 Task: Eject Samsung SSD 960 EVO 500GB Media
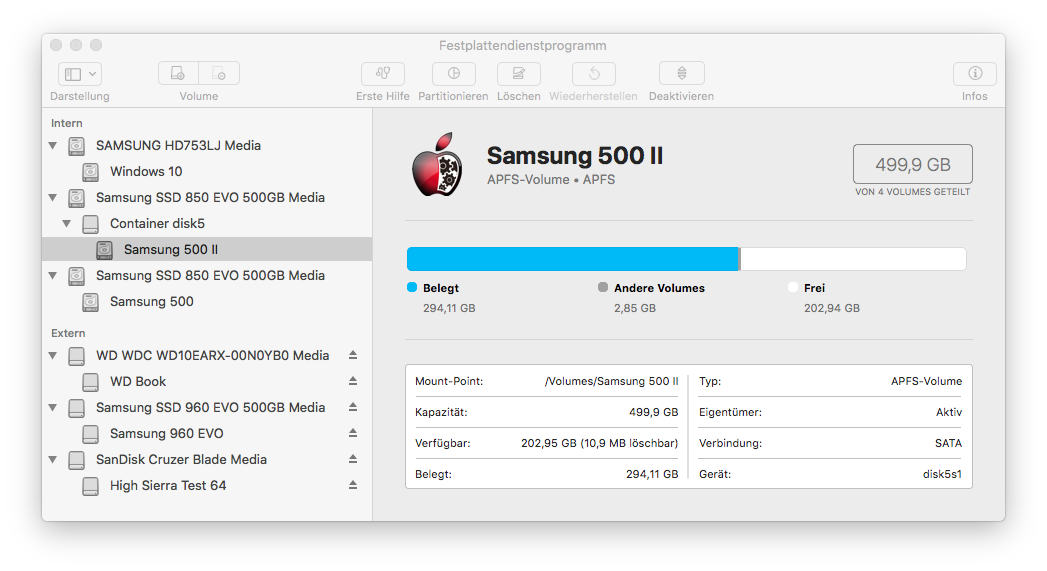[353, 407]
